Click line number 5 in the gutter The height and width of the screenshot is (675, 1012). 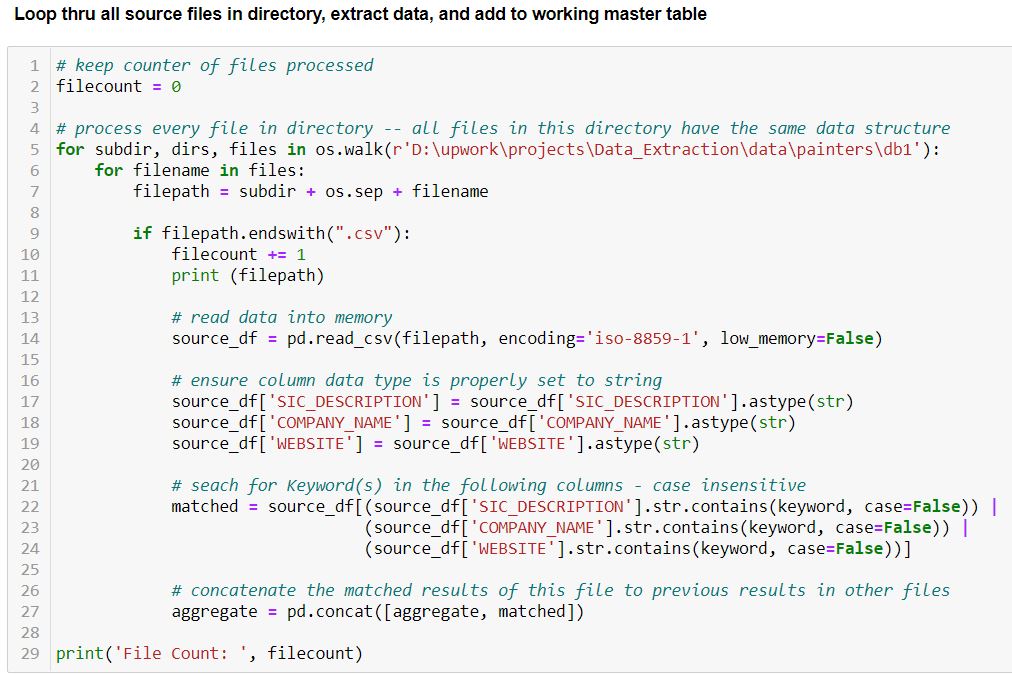pyautogui.click(x=34, y=149)
